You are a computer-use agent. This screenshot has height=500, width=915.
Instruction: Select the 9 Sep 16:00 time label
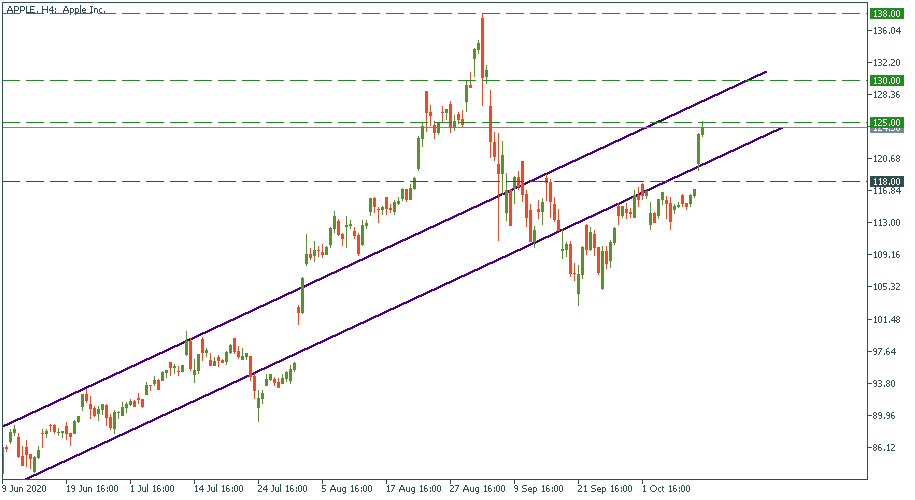point(541,490)
